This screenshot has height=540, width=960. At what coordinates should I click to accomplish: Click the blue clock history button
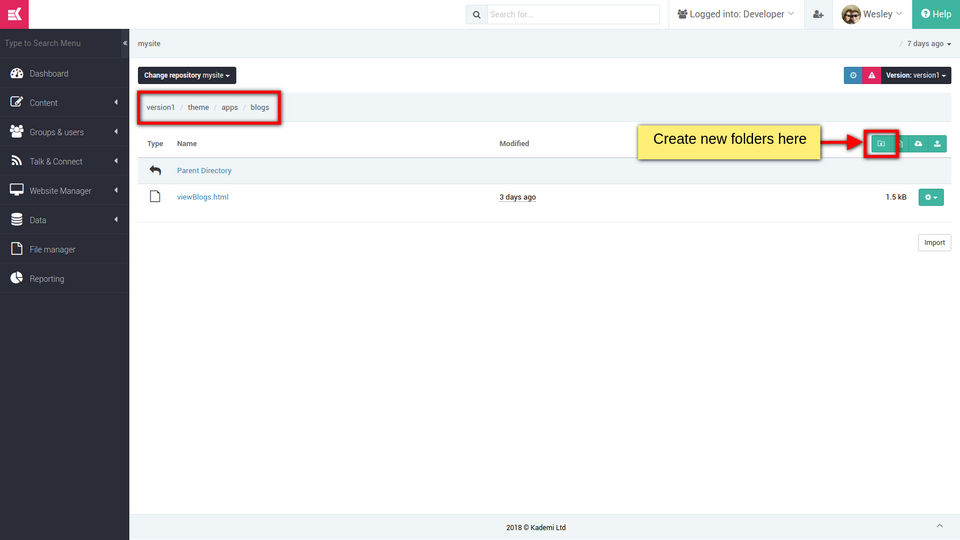[x=853, y=75]
